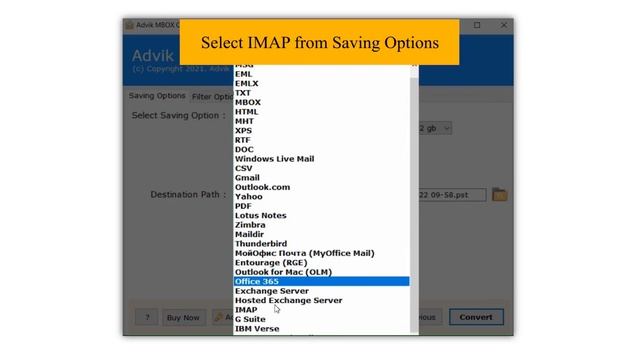Select MBOX format entry
Screen dimensions: 640x360
[x=322, y=102]
